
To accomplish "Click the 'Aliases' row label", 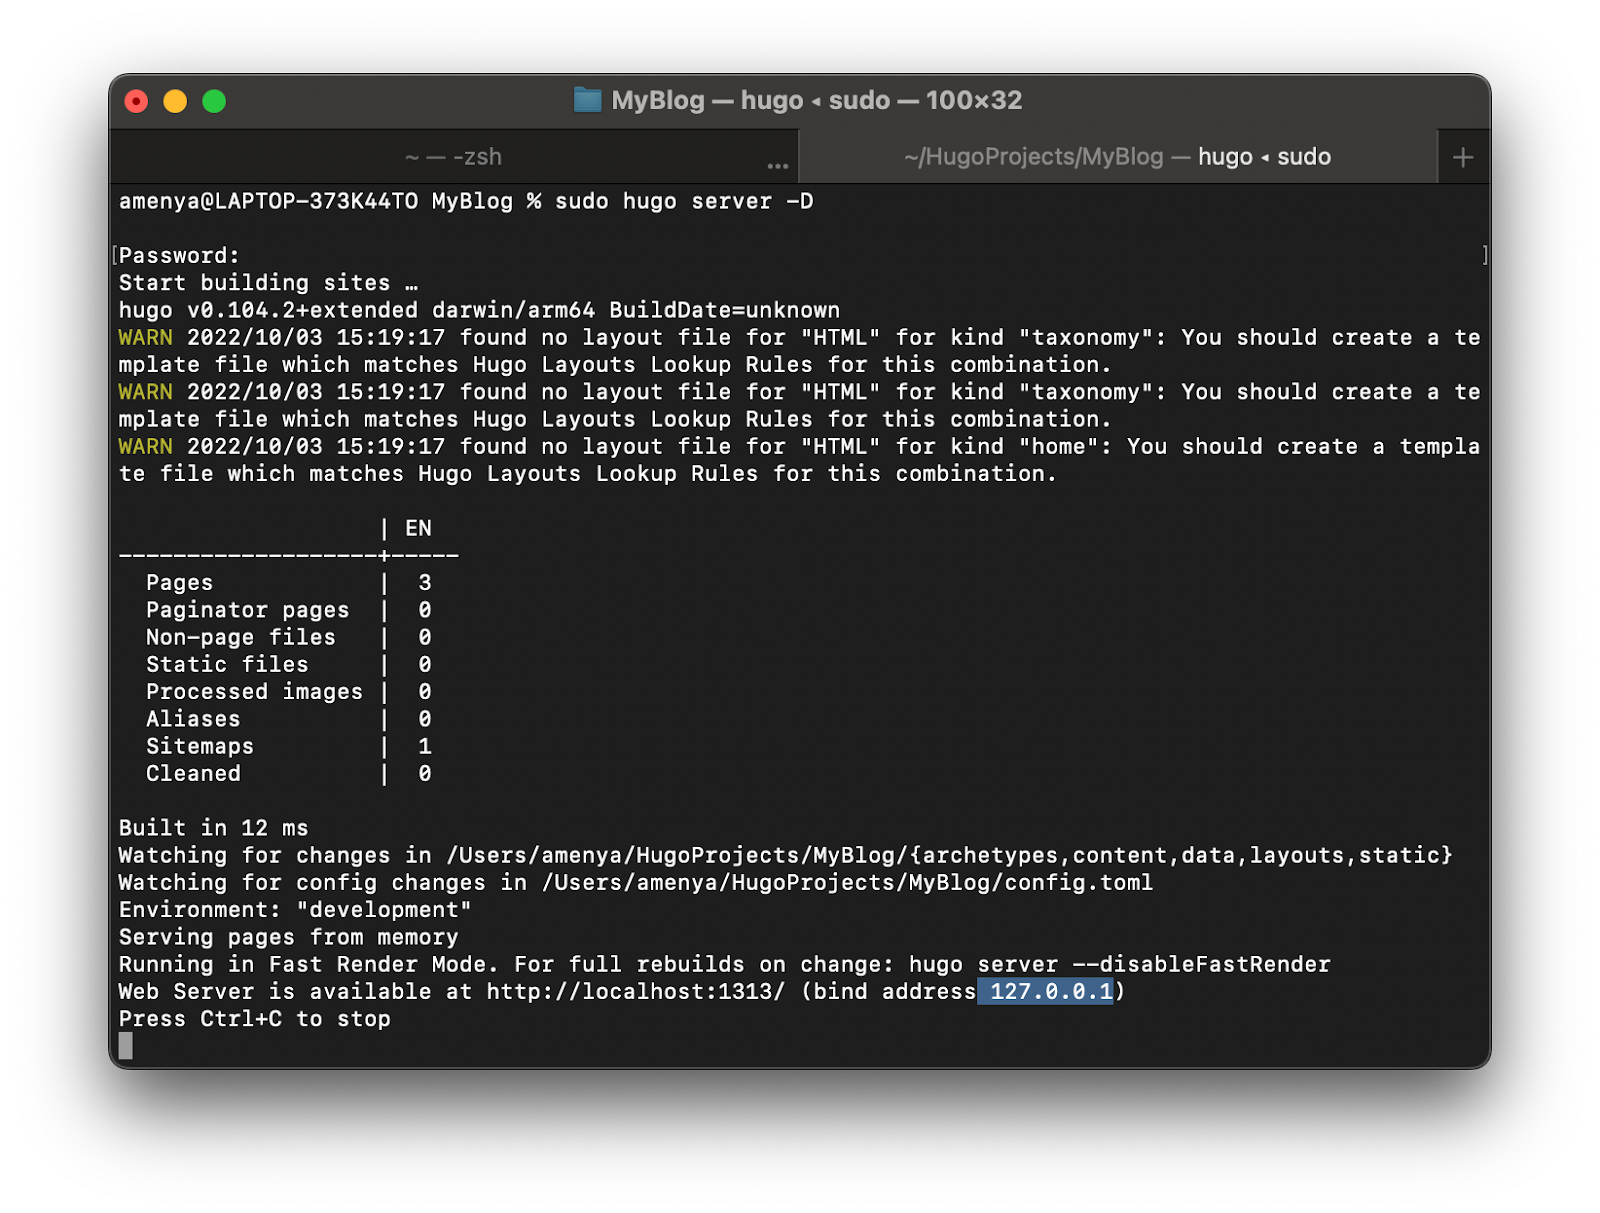I will (x=193, y=719).
